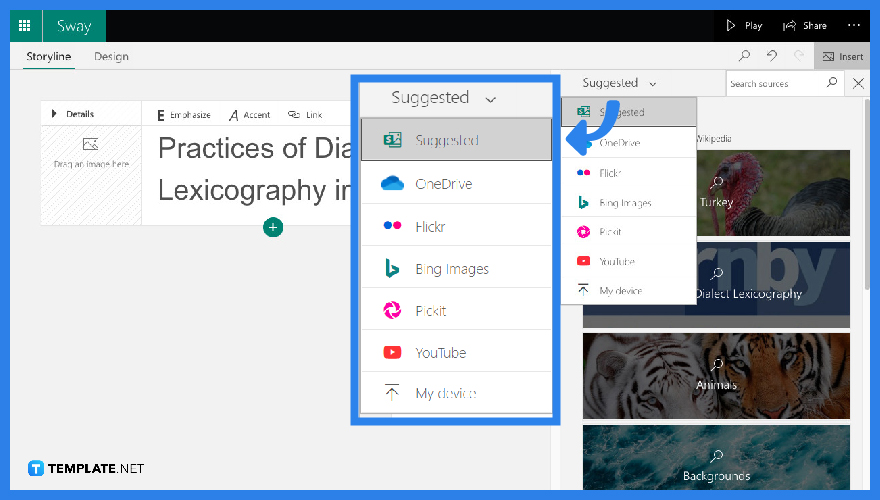Toggle the Insert panel button
This screenshot has height=500, width=880.
842,57
